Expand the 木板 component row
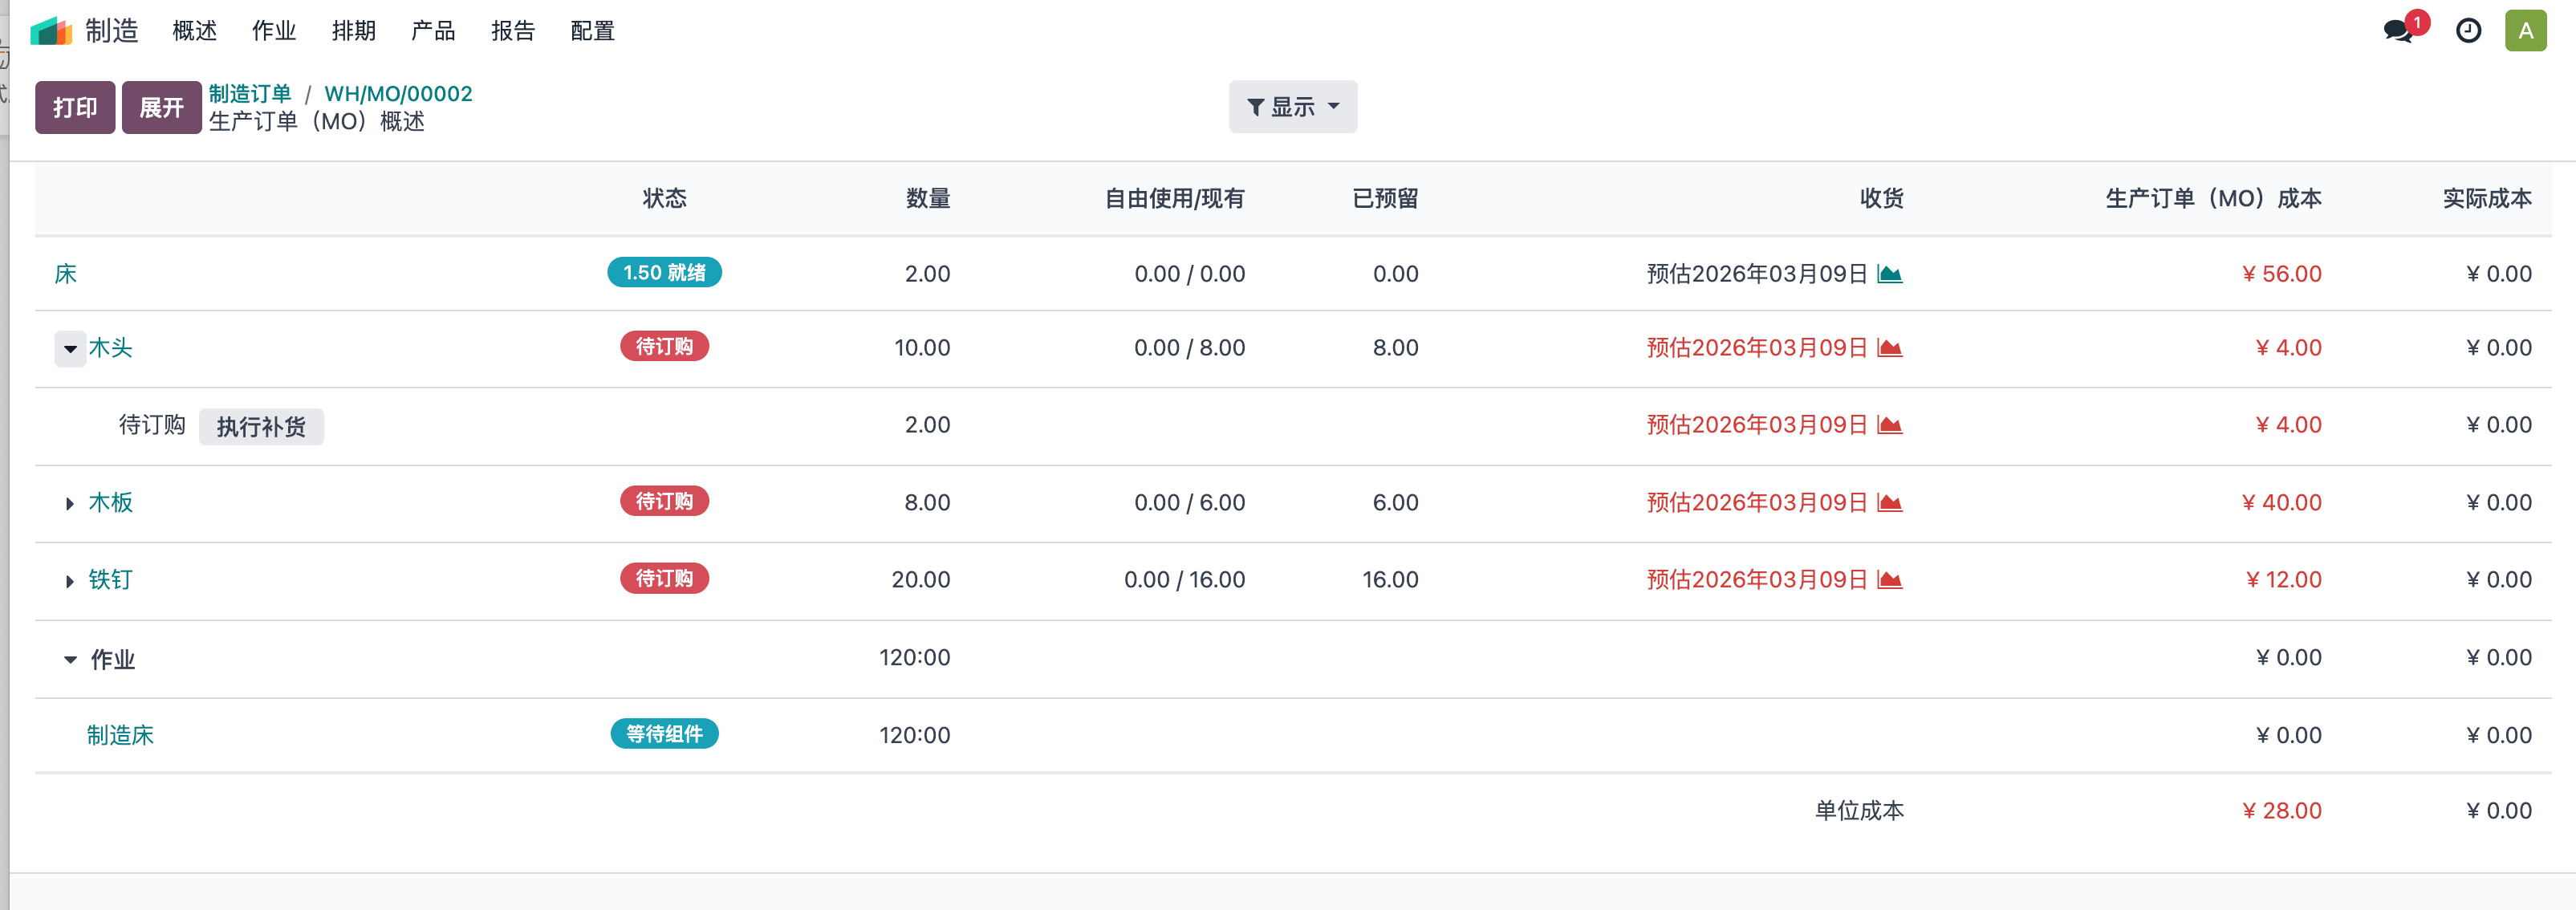The width and height of the screenshot is (2576, 910). tap(69, 503)
